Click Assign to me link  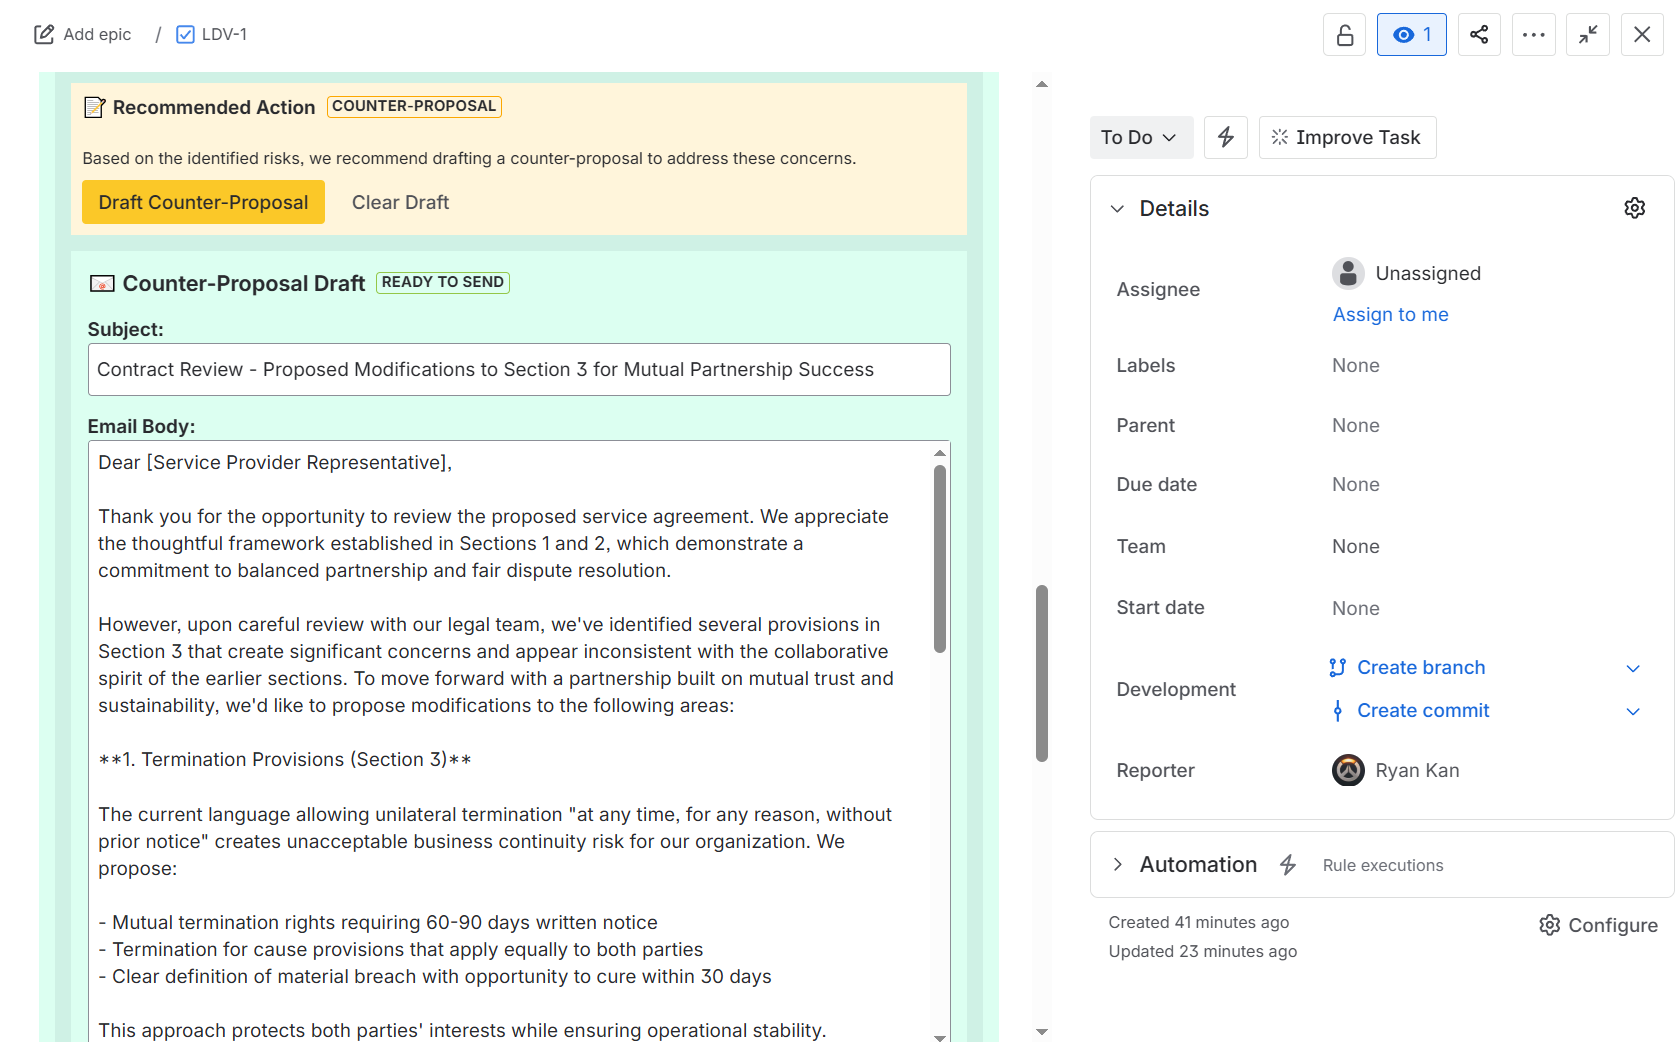[x=1390, y=315]
